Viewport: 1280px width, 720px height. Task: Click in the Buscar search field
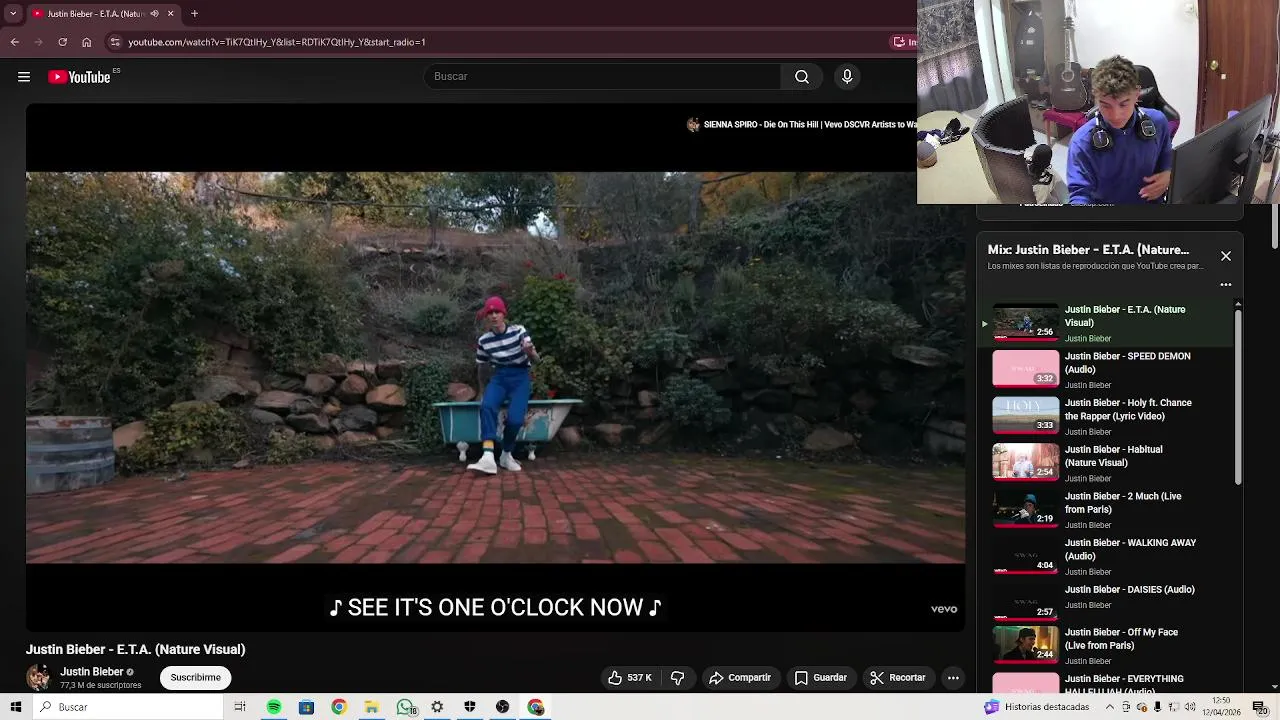click(x=600, y=77)
